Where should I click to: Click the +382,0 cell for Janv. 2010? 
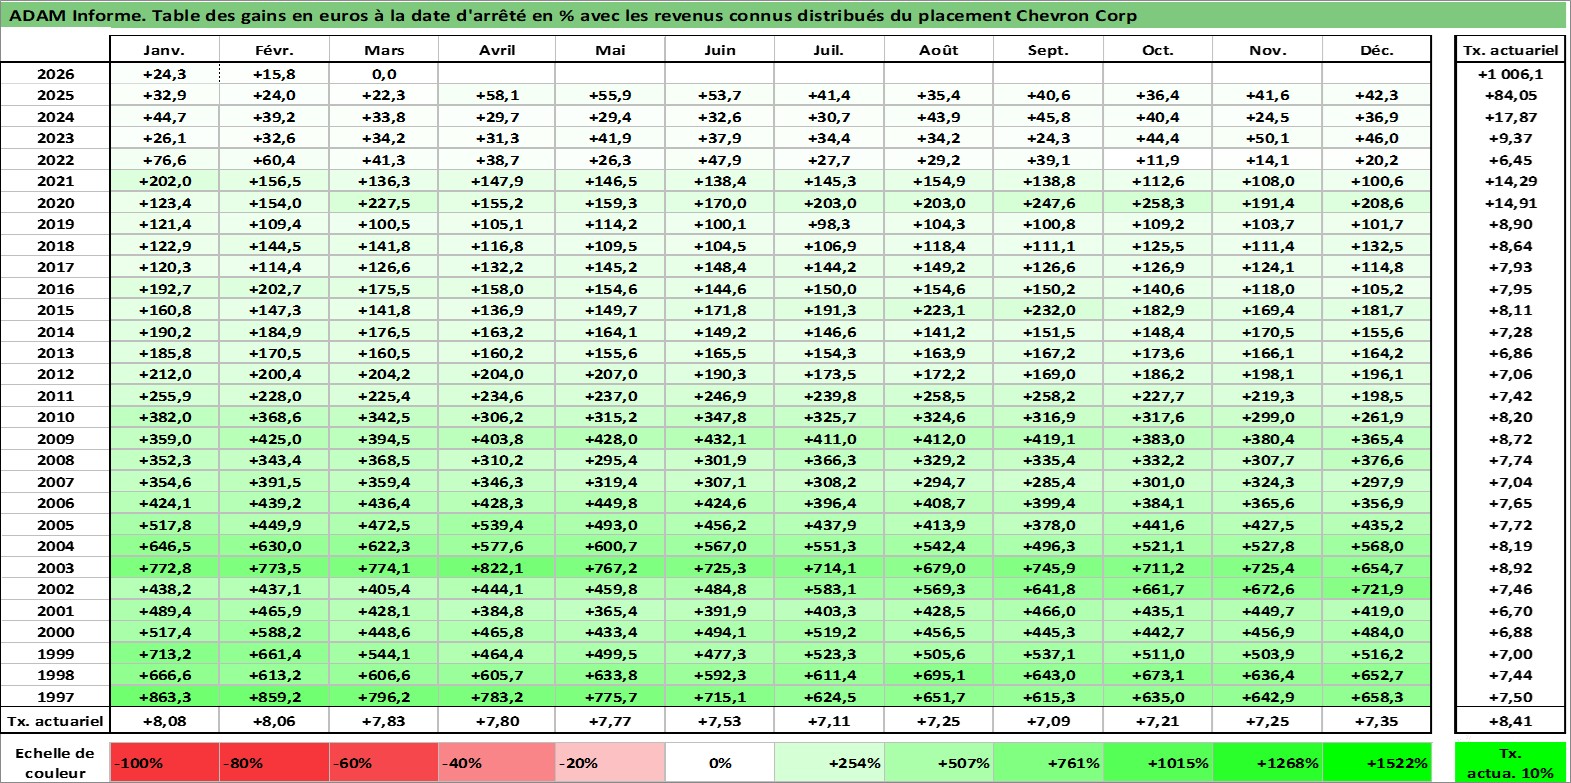click(x=164, y=417)
